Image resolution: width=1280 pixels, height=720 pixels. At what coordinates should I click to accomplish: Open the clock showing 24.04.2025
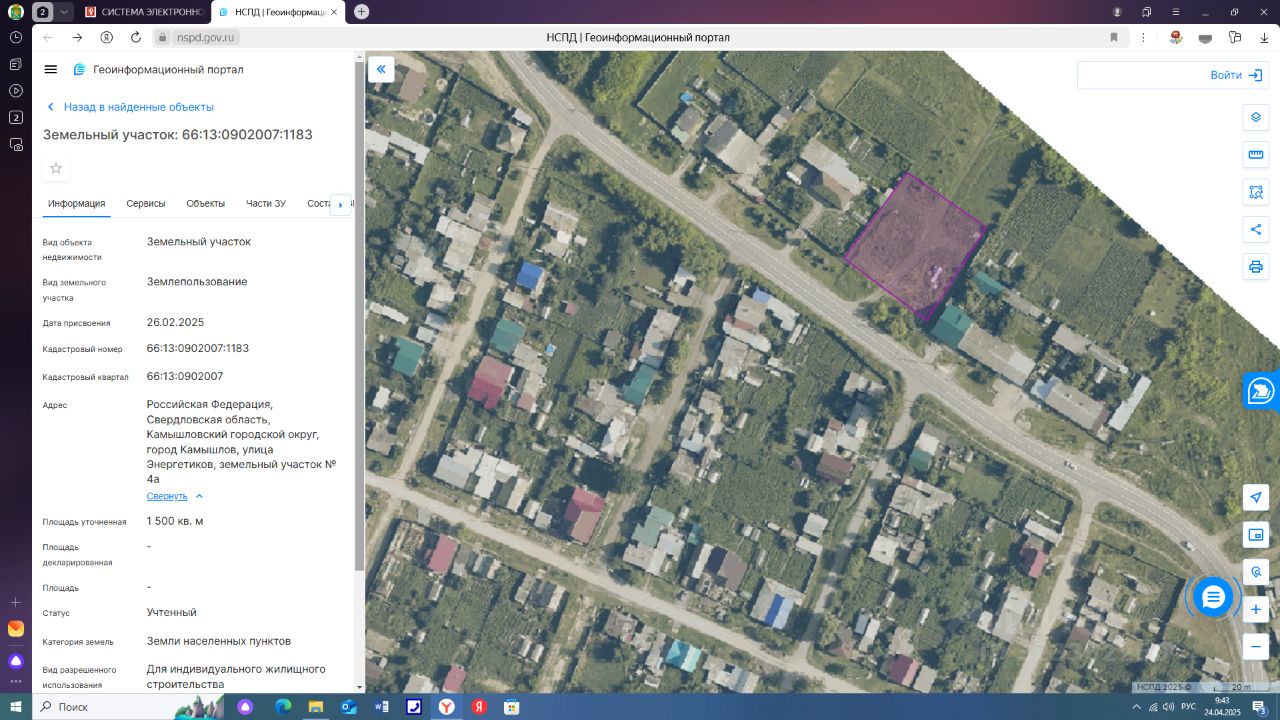click(1224, 707)
